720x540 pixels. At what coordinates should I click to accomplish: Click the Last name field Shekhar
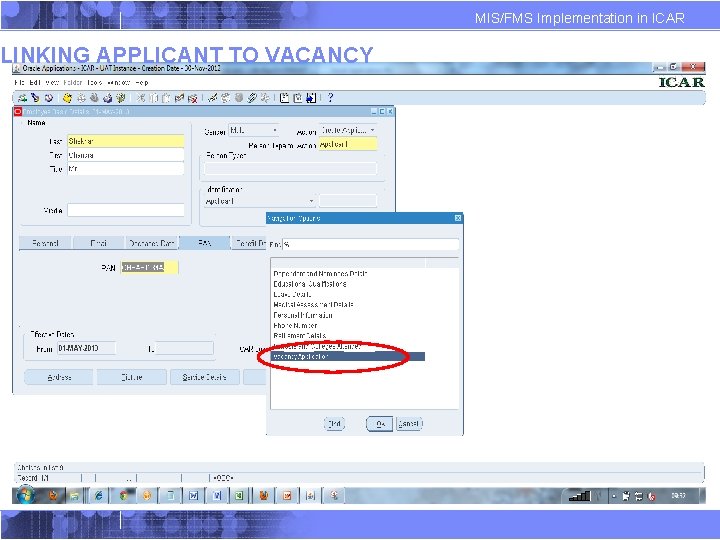coord(126,141)
